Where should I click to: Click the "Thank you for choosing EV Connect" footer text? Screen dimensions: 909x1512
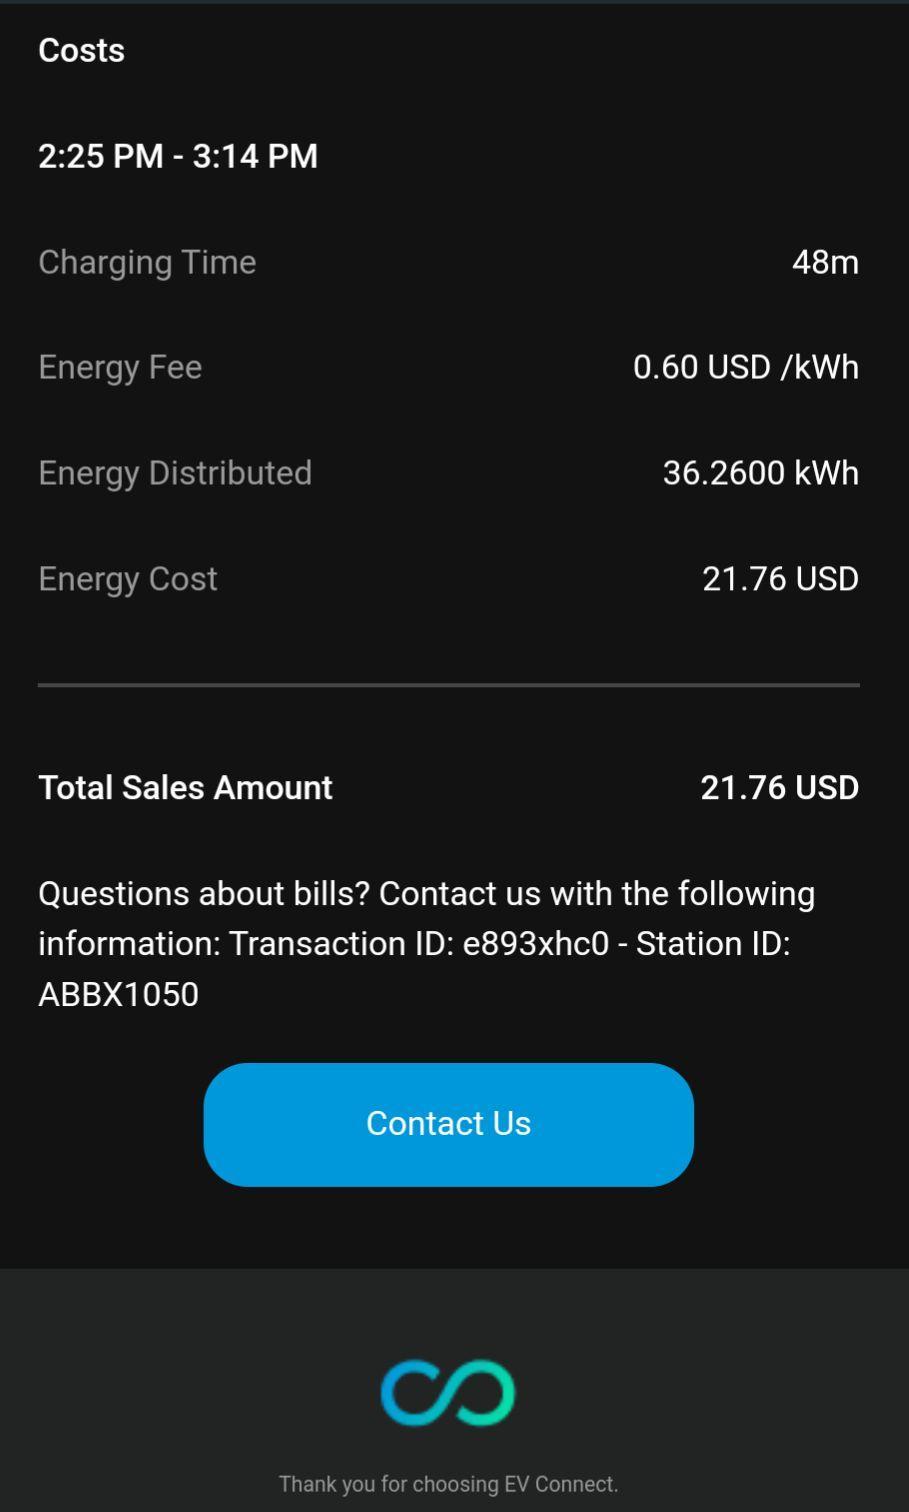click(448, 1484)
